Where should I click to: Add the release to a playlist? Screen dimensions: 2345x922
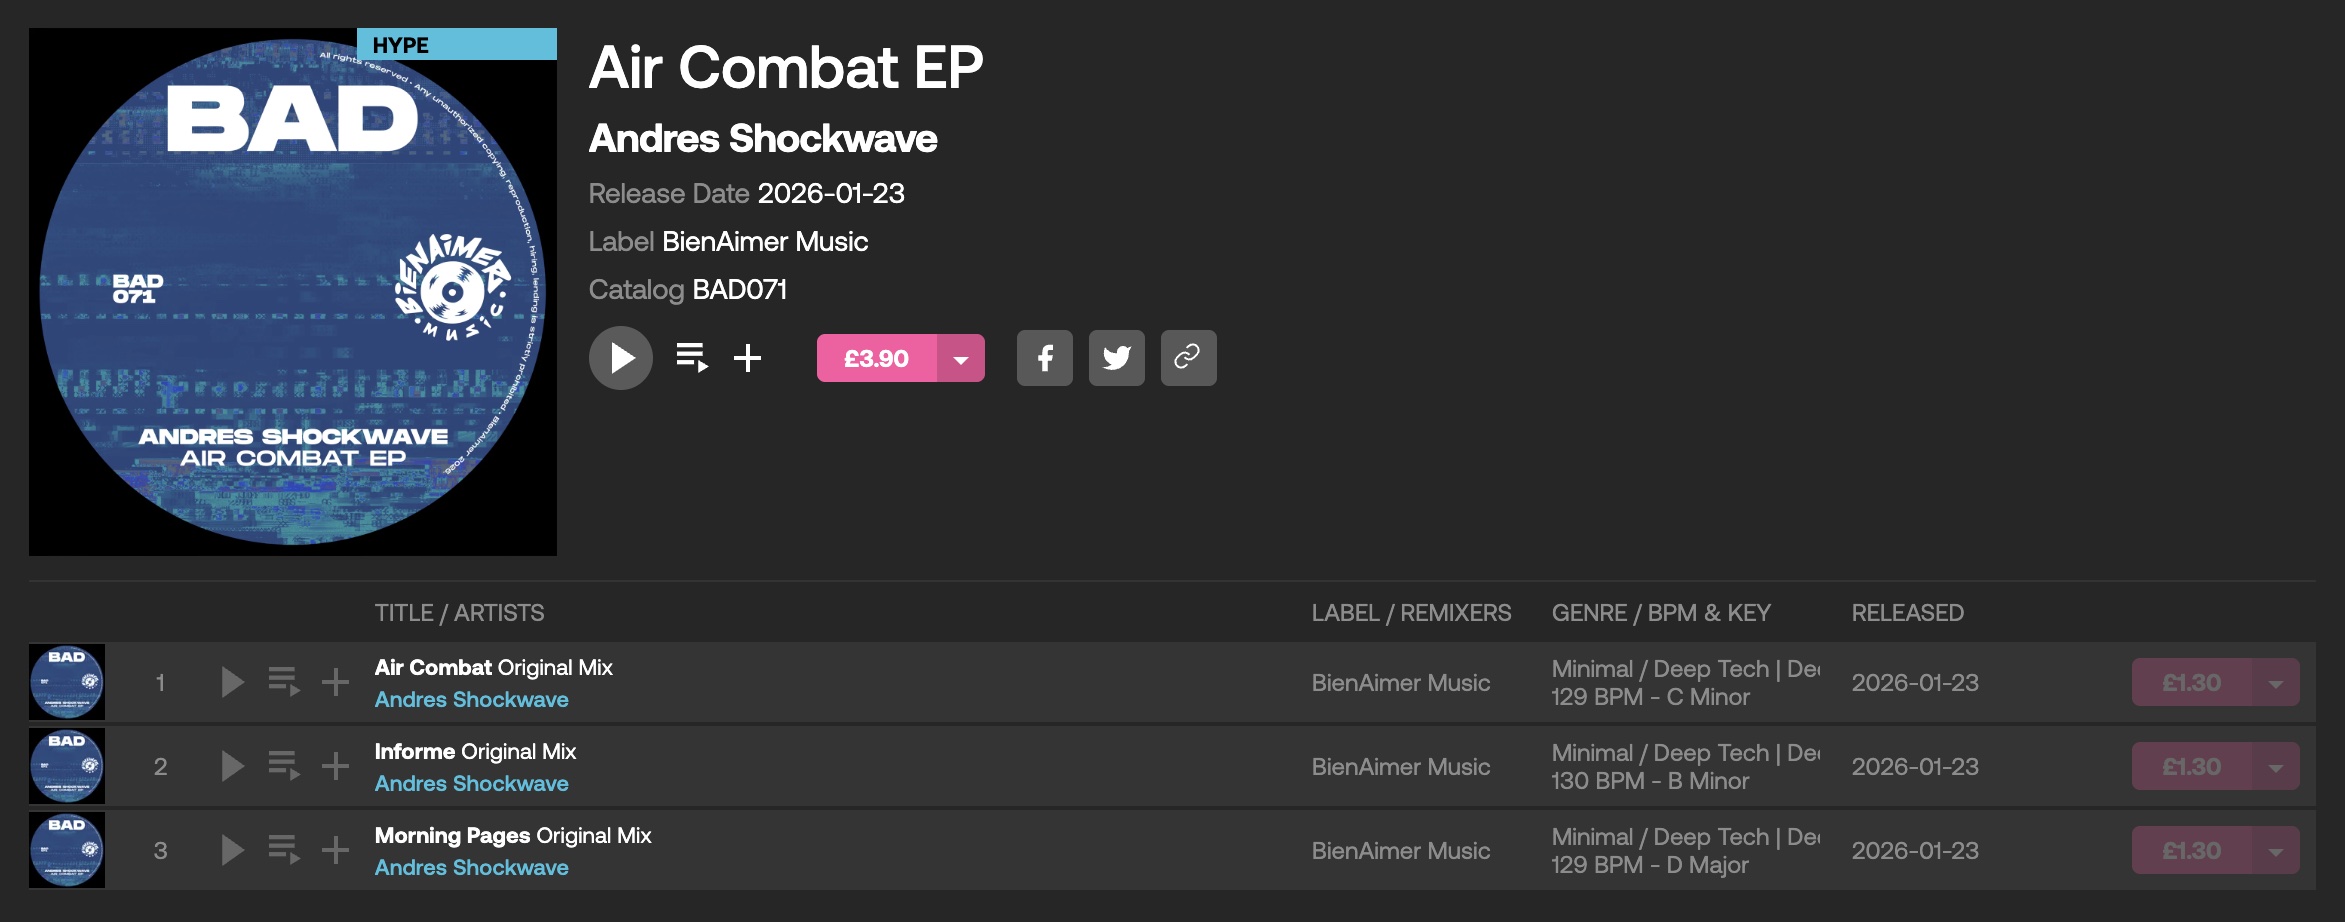tap(747, 358)
